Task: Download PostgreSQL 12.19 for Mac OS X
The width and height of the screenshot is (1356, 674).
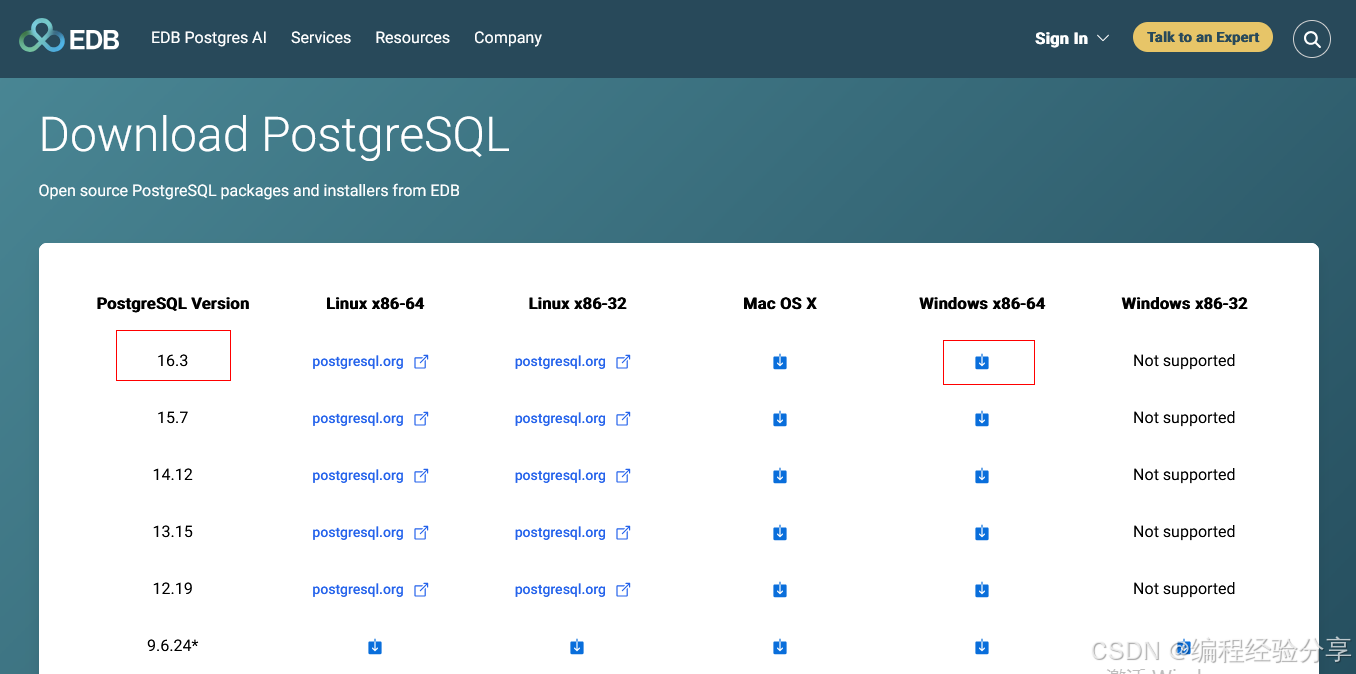Action: 780,590
